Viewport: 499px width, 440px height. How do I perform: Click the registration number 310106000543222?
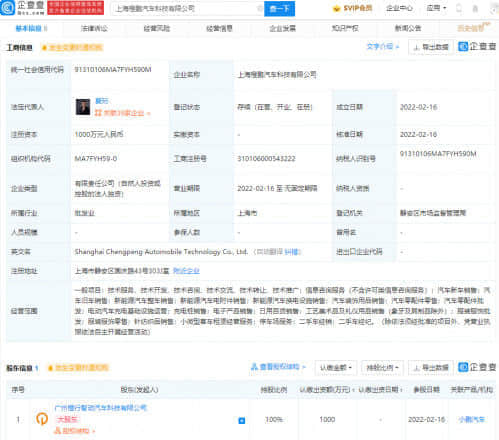point(266,159)
